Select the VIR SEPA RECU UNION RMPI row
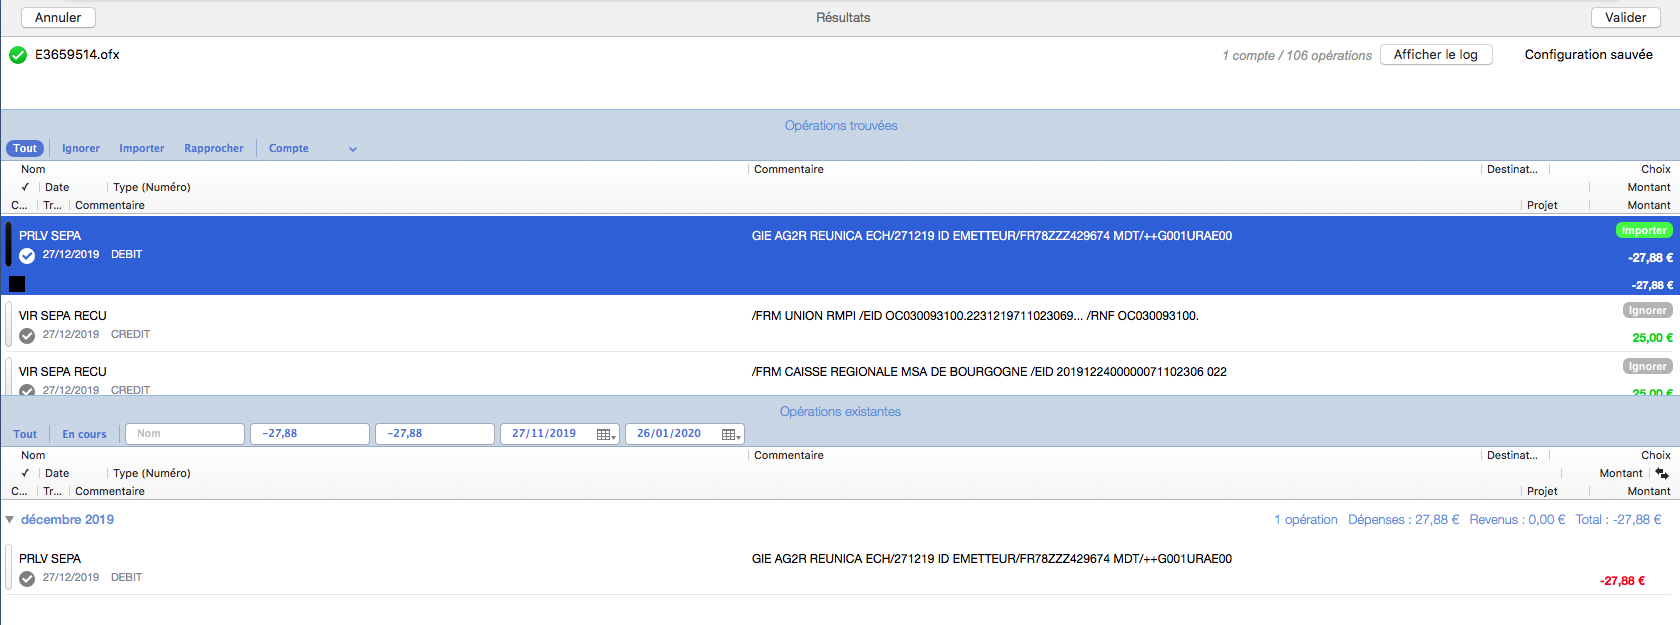The image size is (1680, 625). pyautogui.click(x=840, y=324)
